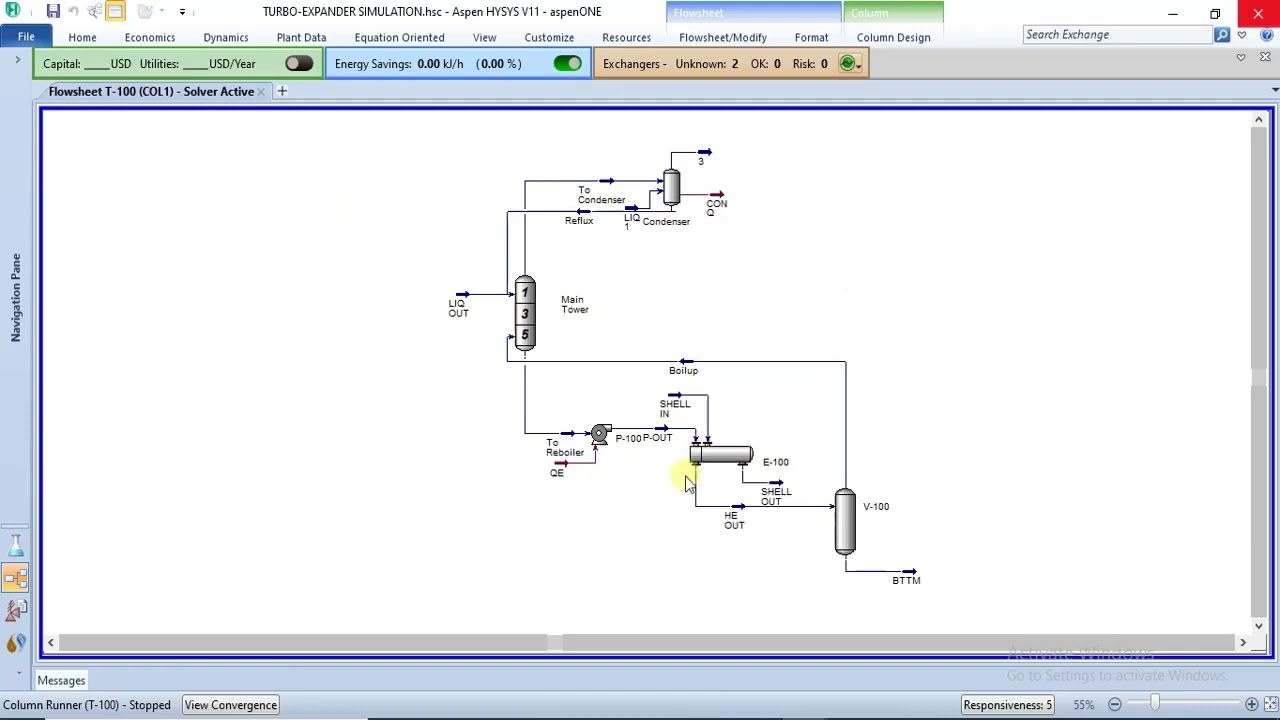This screenshot has width=1280, height=720.
Task: Open the Resources ribbon tab
Action: point(626,37)
